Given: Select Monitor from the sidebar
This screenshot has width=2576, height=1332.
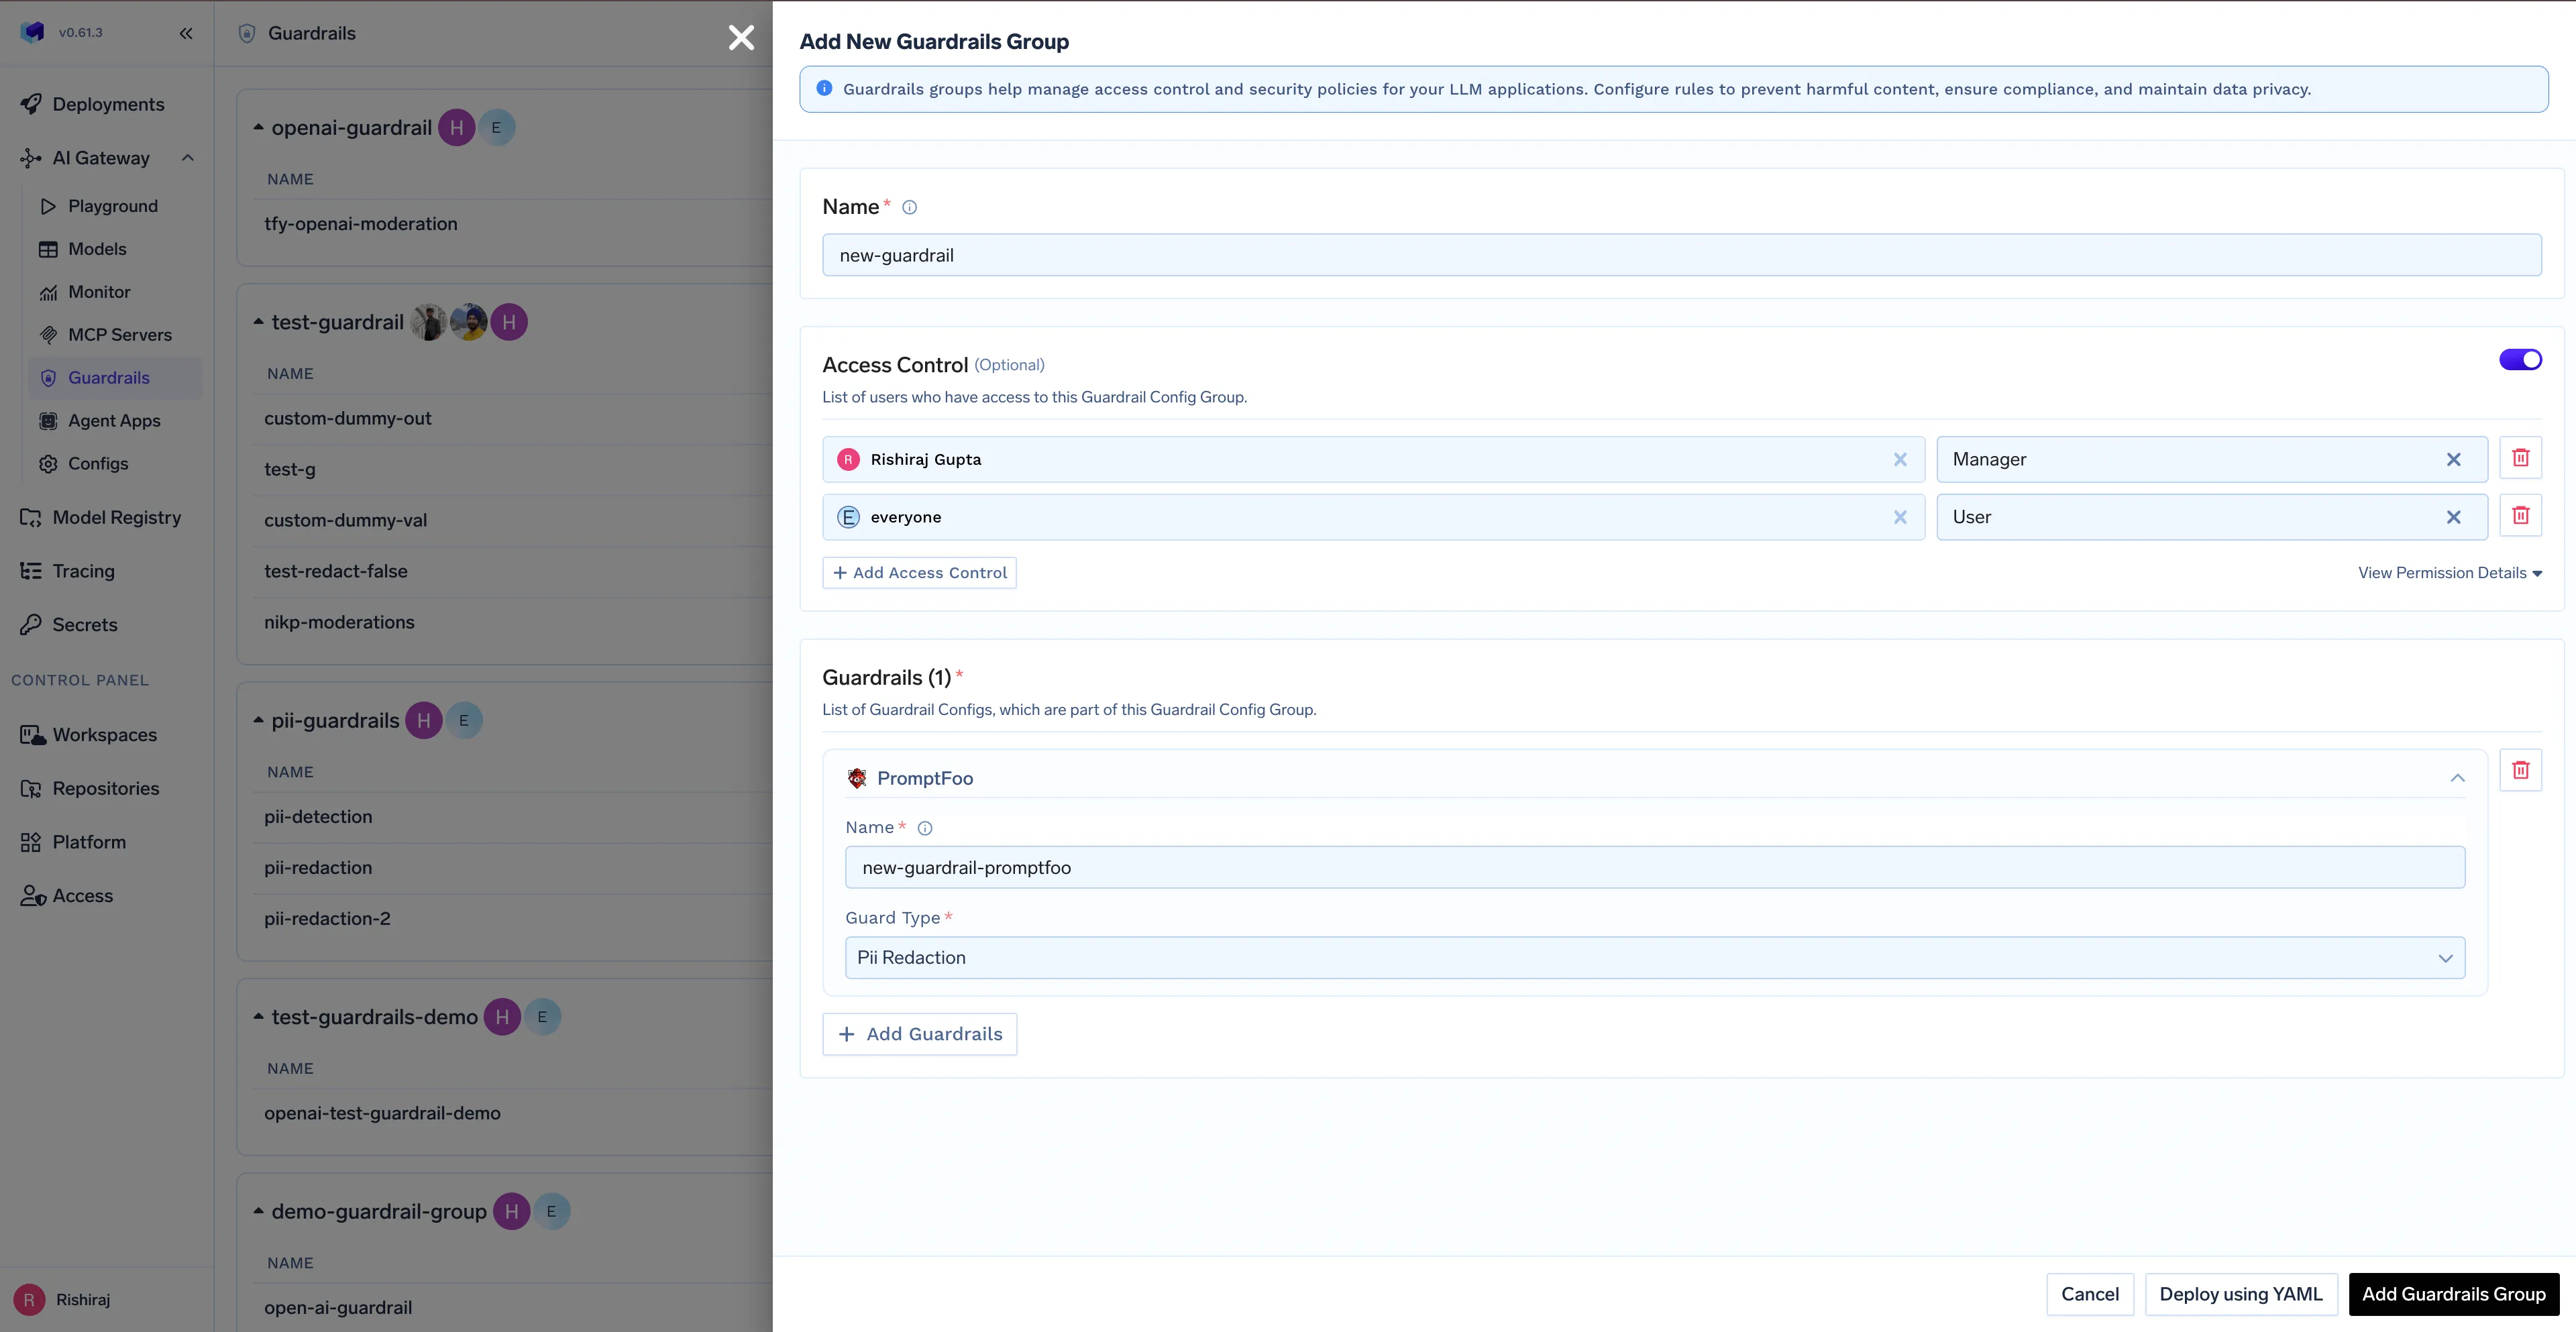Looking at the screenshot, I should point(99,291).
